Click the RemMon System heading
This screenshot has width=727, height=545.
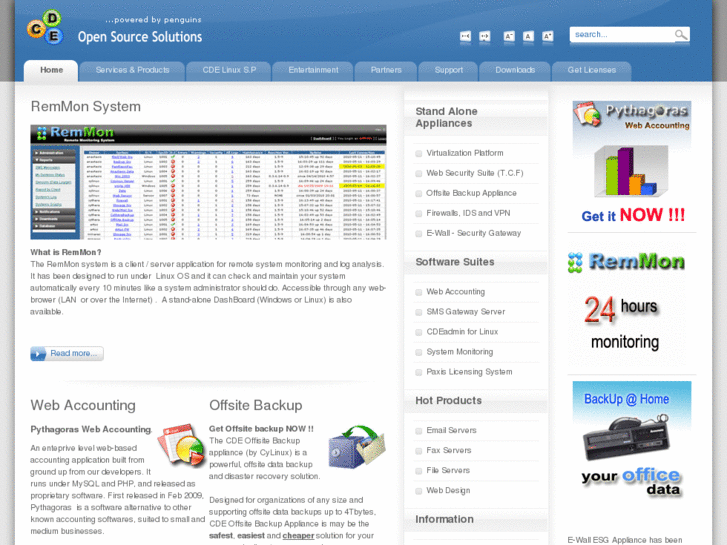[x=86, y=106]
